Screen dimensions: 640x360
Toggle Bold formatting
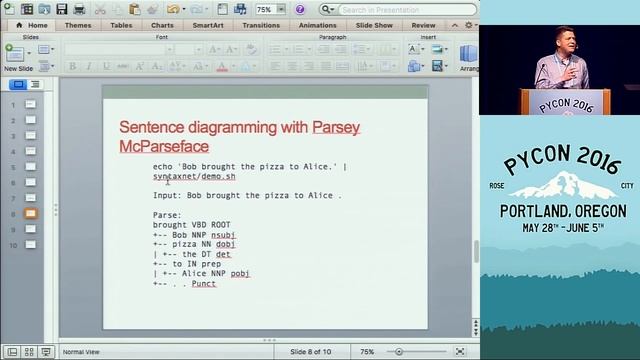coord(72,66)
